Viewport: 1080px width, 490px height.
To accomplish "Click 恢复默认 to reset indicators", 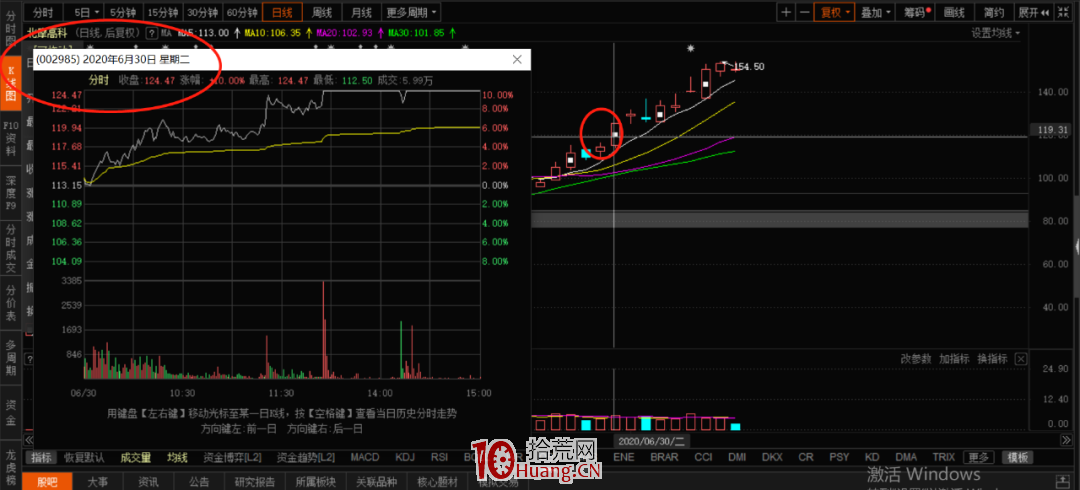I will pos(84,457).
